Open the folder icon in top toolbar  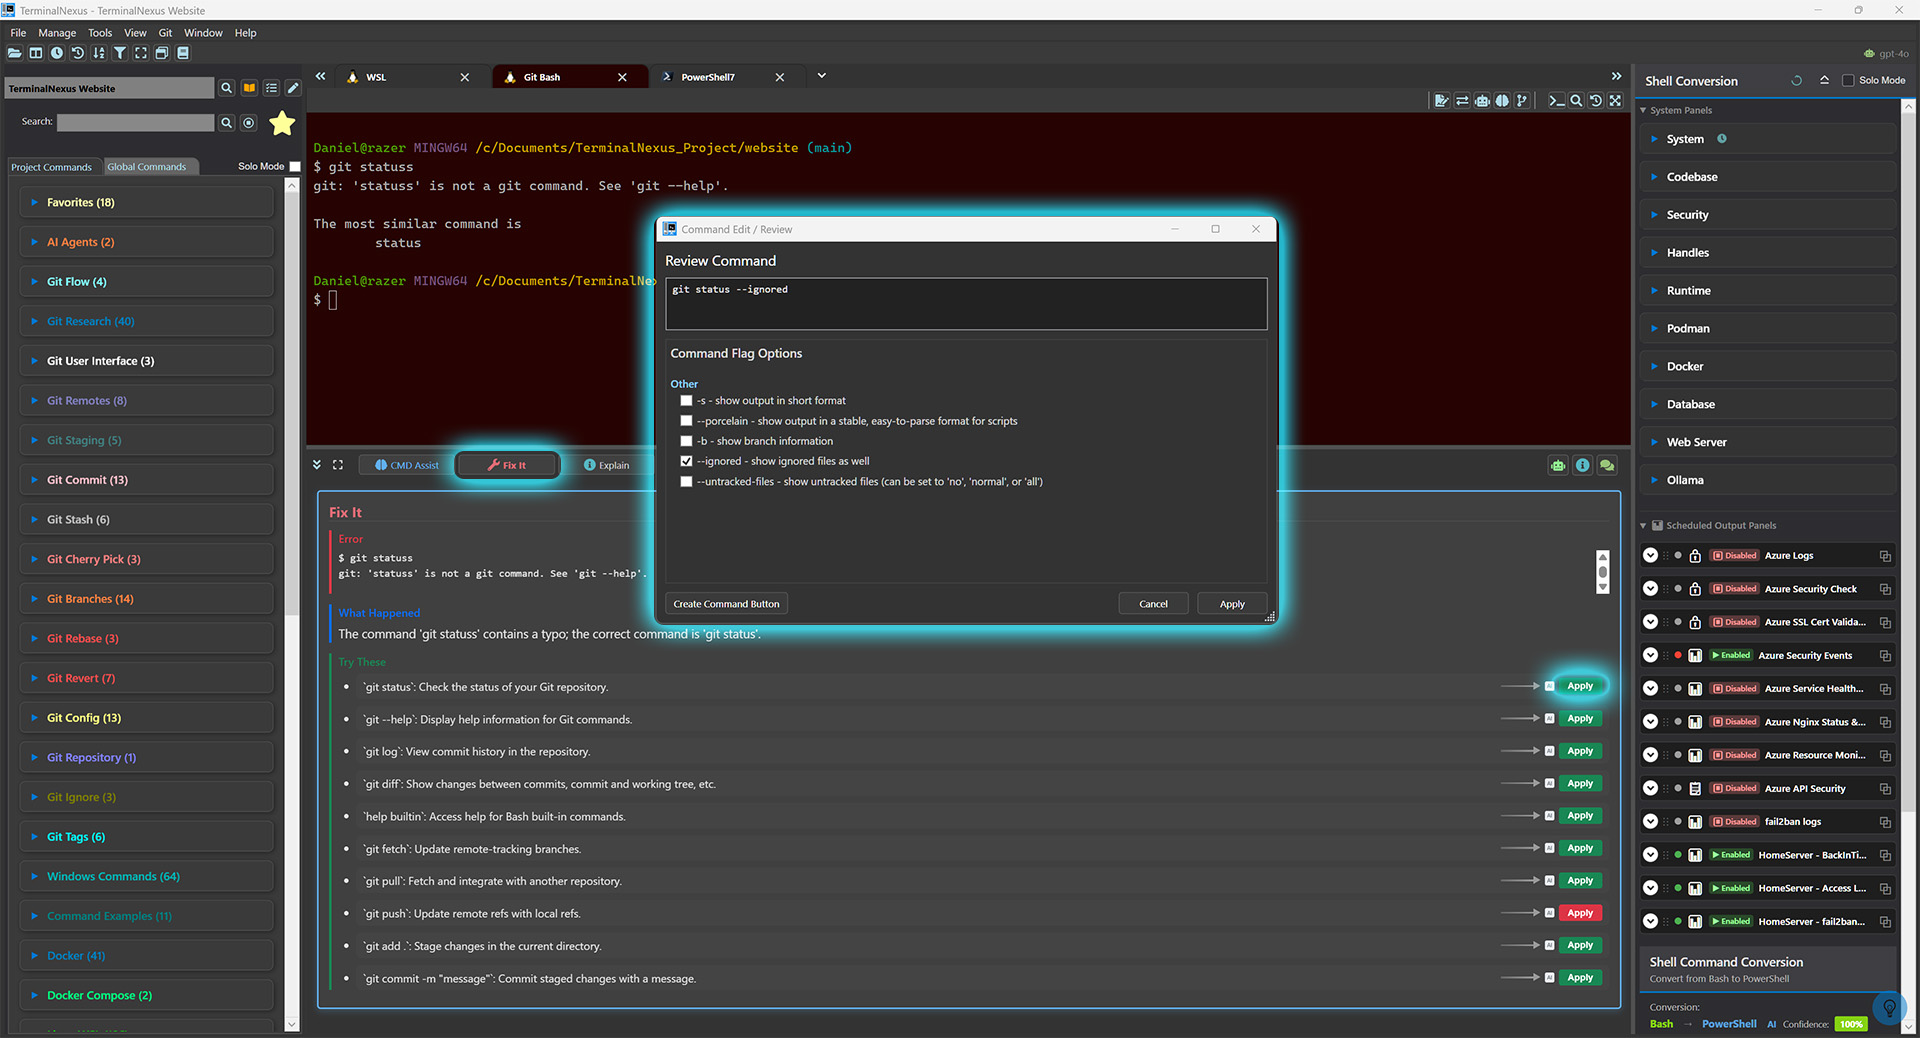tap(14, 53)
